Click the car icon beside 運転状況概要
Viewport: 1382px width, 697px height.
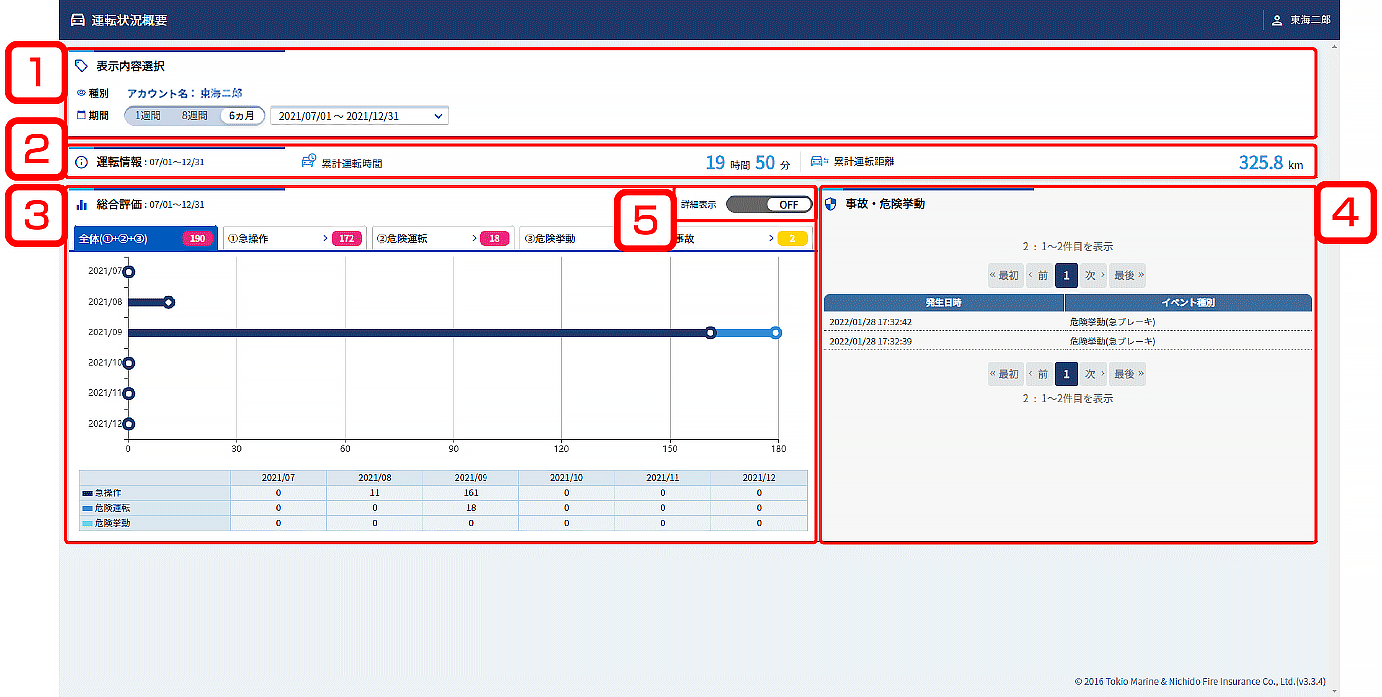coord(78,20)
